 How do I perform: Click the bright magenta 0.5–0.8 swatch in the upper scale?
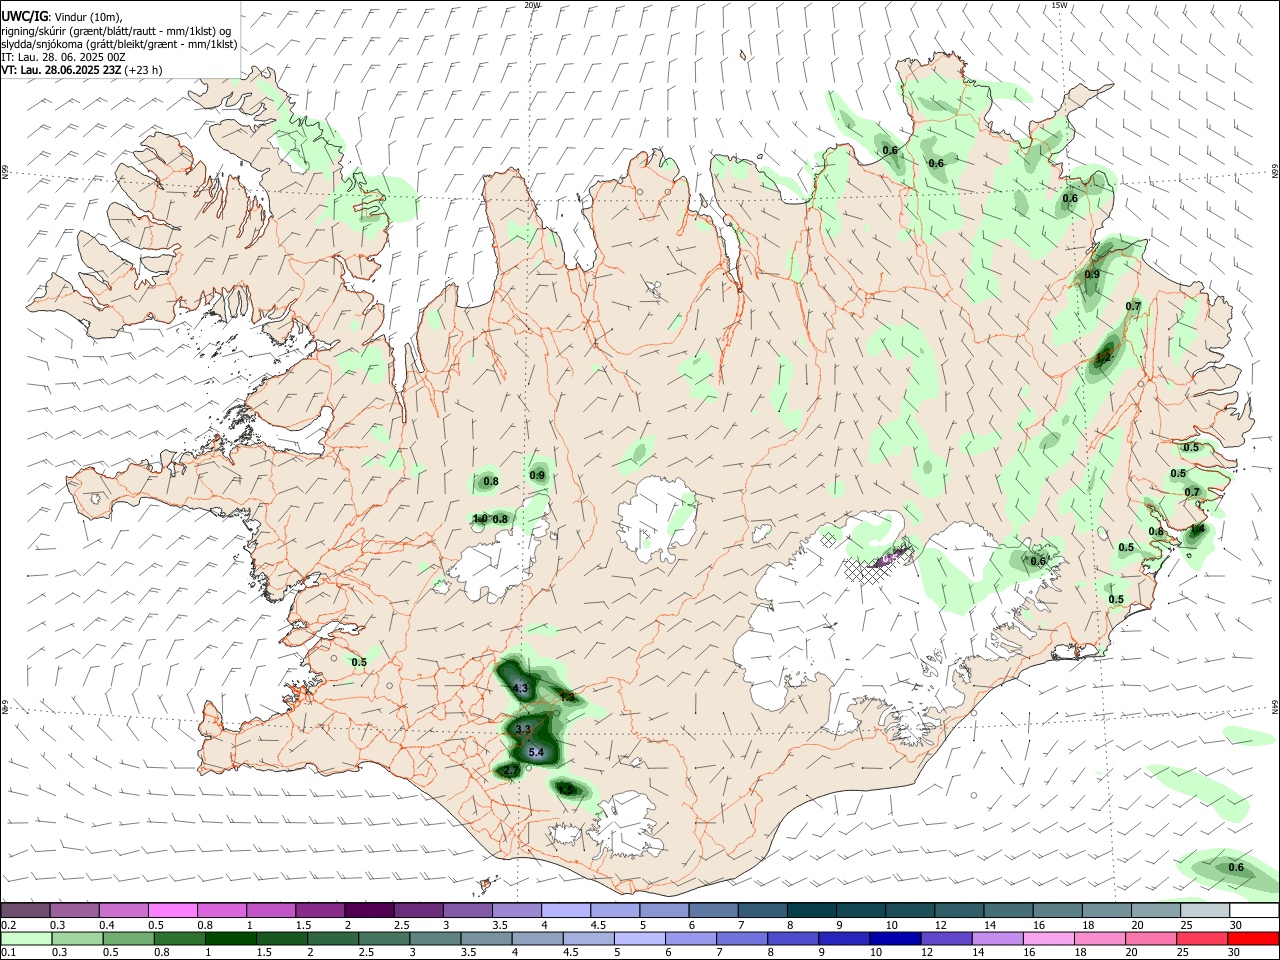coord(174,911)
